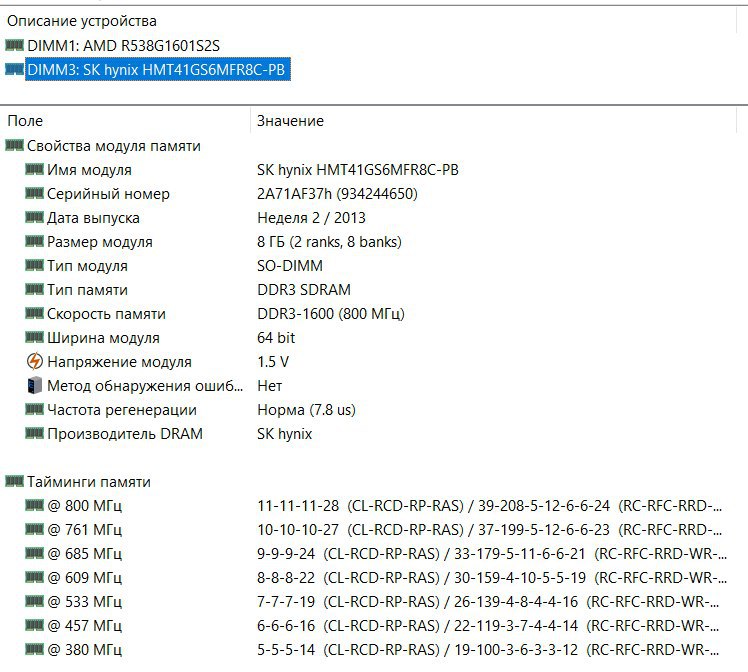
Task: Select the 'Тип модуля' field label
Action: point(87,266)
